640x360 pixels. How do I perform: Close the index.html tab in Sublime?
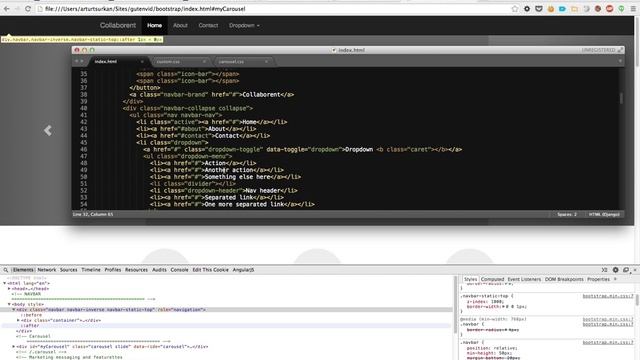pyautogui.click(x=142, y=62)
